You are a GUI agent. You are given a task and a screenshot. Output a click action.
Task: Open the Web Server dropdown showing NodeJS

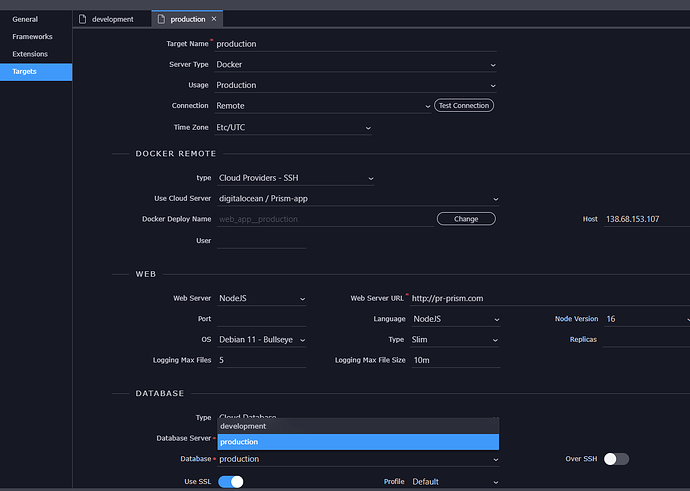[x=261, y=299]
